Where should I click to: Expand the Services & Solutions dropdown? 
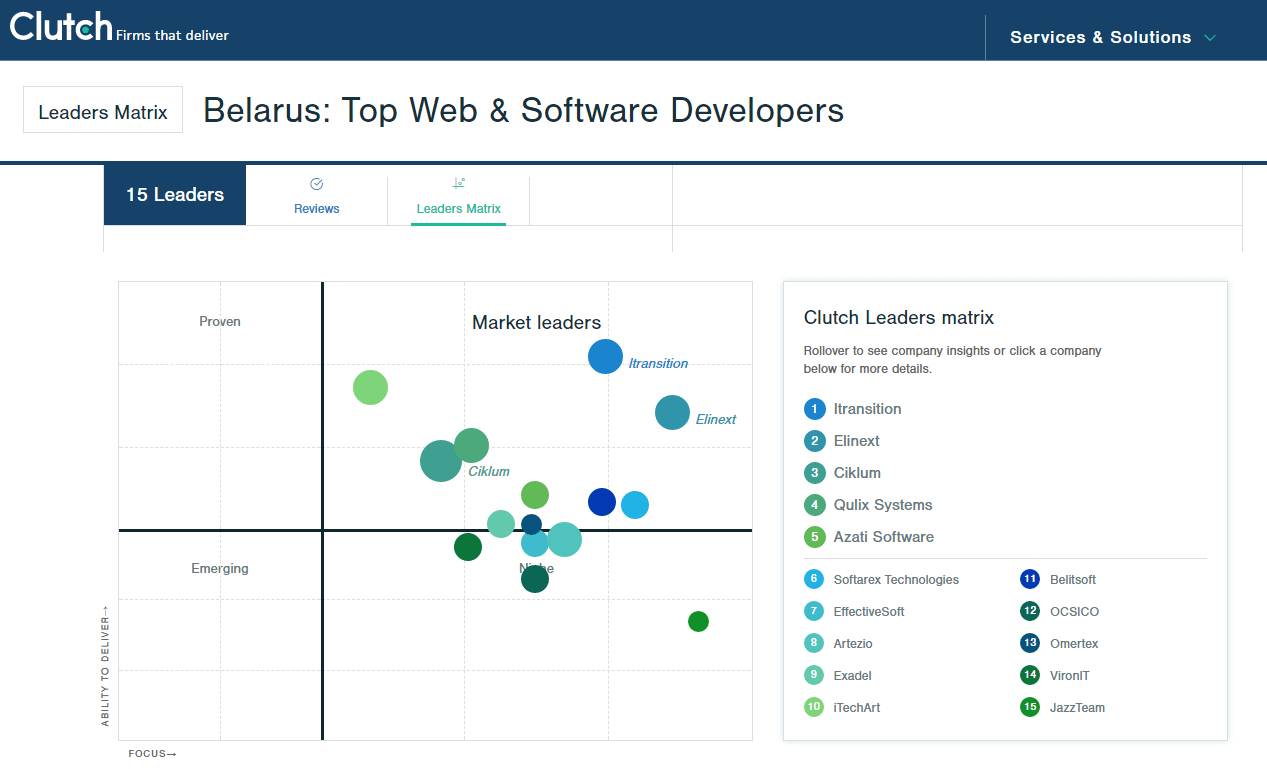click(1112, 38)
